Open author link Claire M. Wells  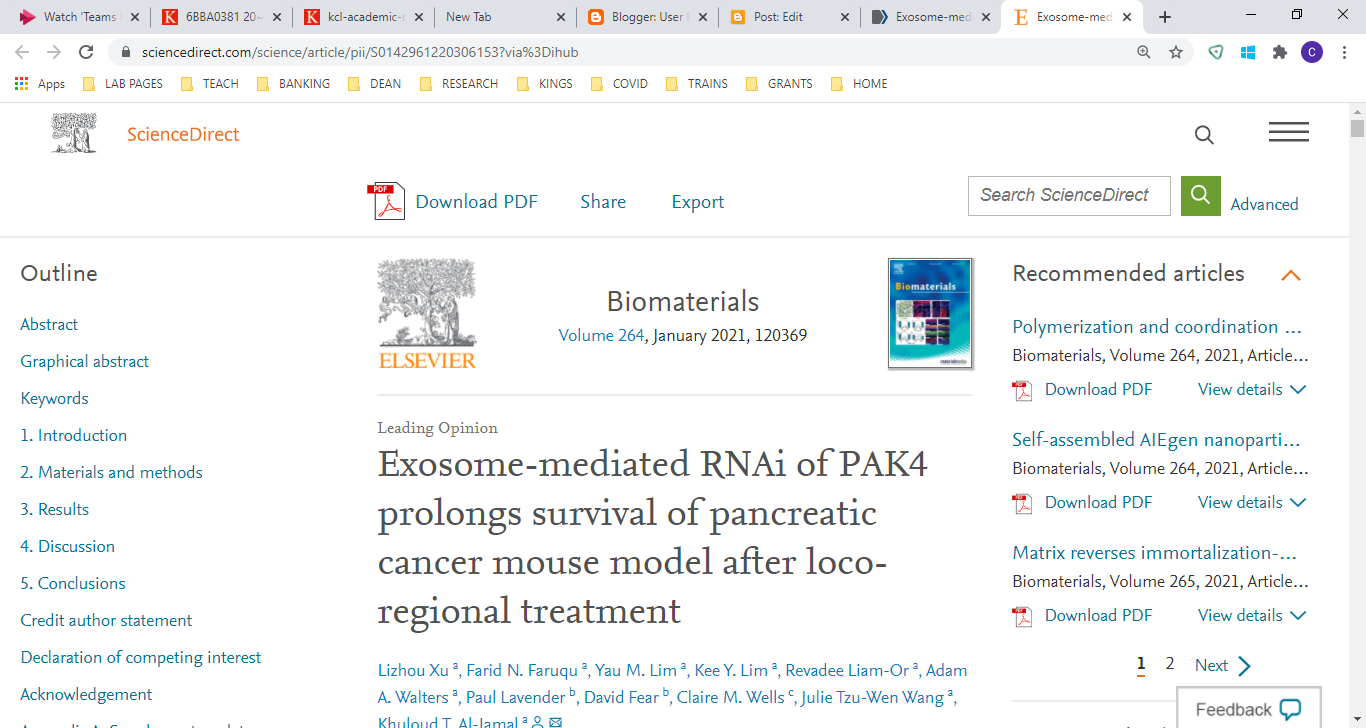pyautogui.click(x=732, y=697)
